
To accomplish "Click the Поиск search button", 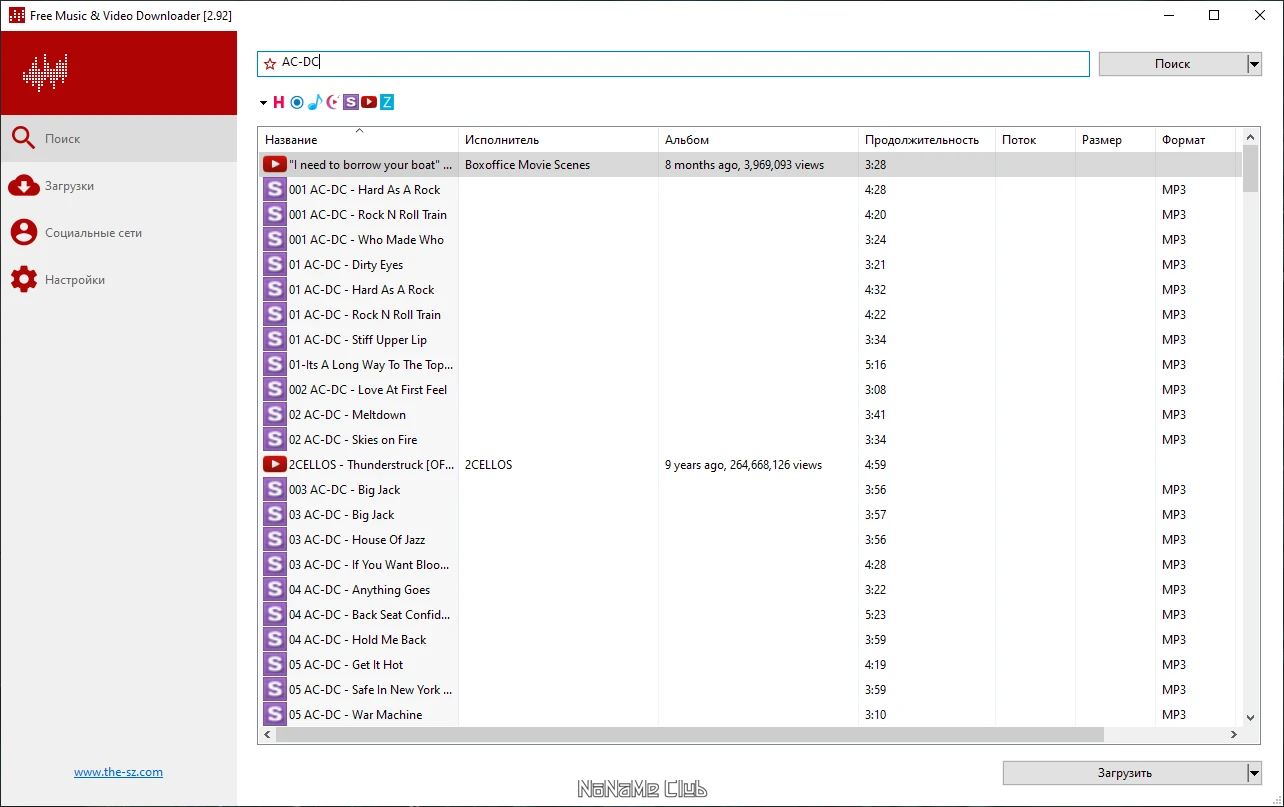I will pos(1172,64).
